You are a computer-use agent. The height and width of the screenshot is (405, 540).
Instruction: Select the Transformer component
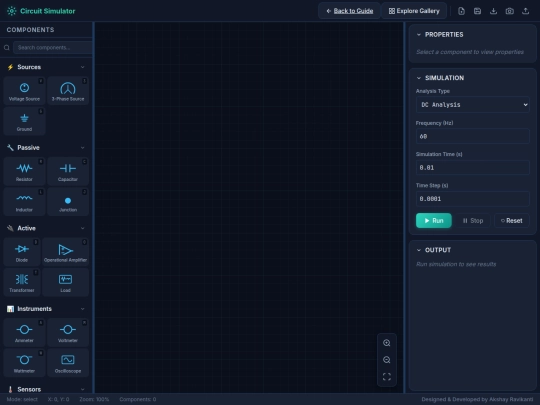pos(22,282)
